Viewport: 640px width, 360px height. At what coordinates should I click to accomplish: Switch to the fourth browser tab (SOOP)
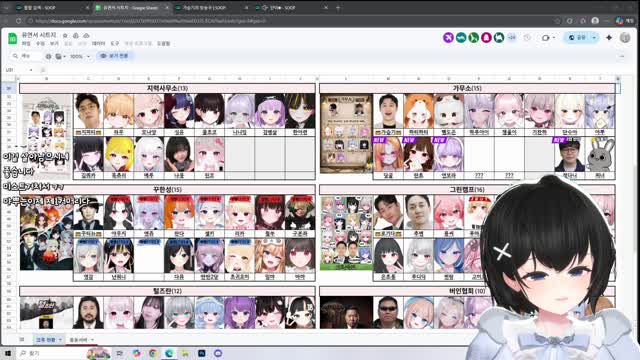pos(291,7)
